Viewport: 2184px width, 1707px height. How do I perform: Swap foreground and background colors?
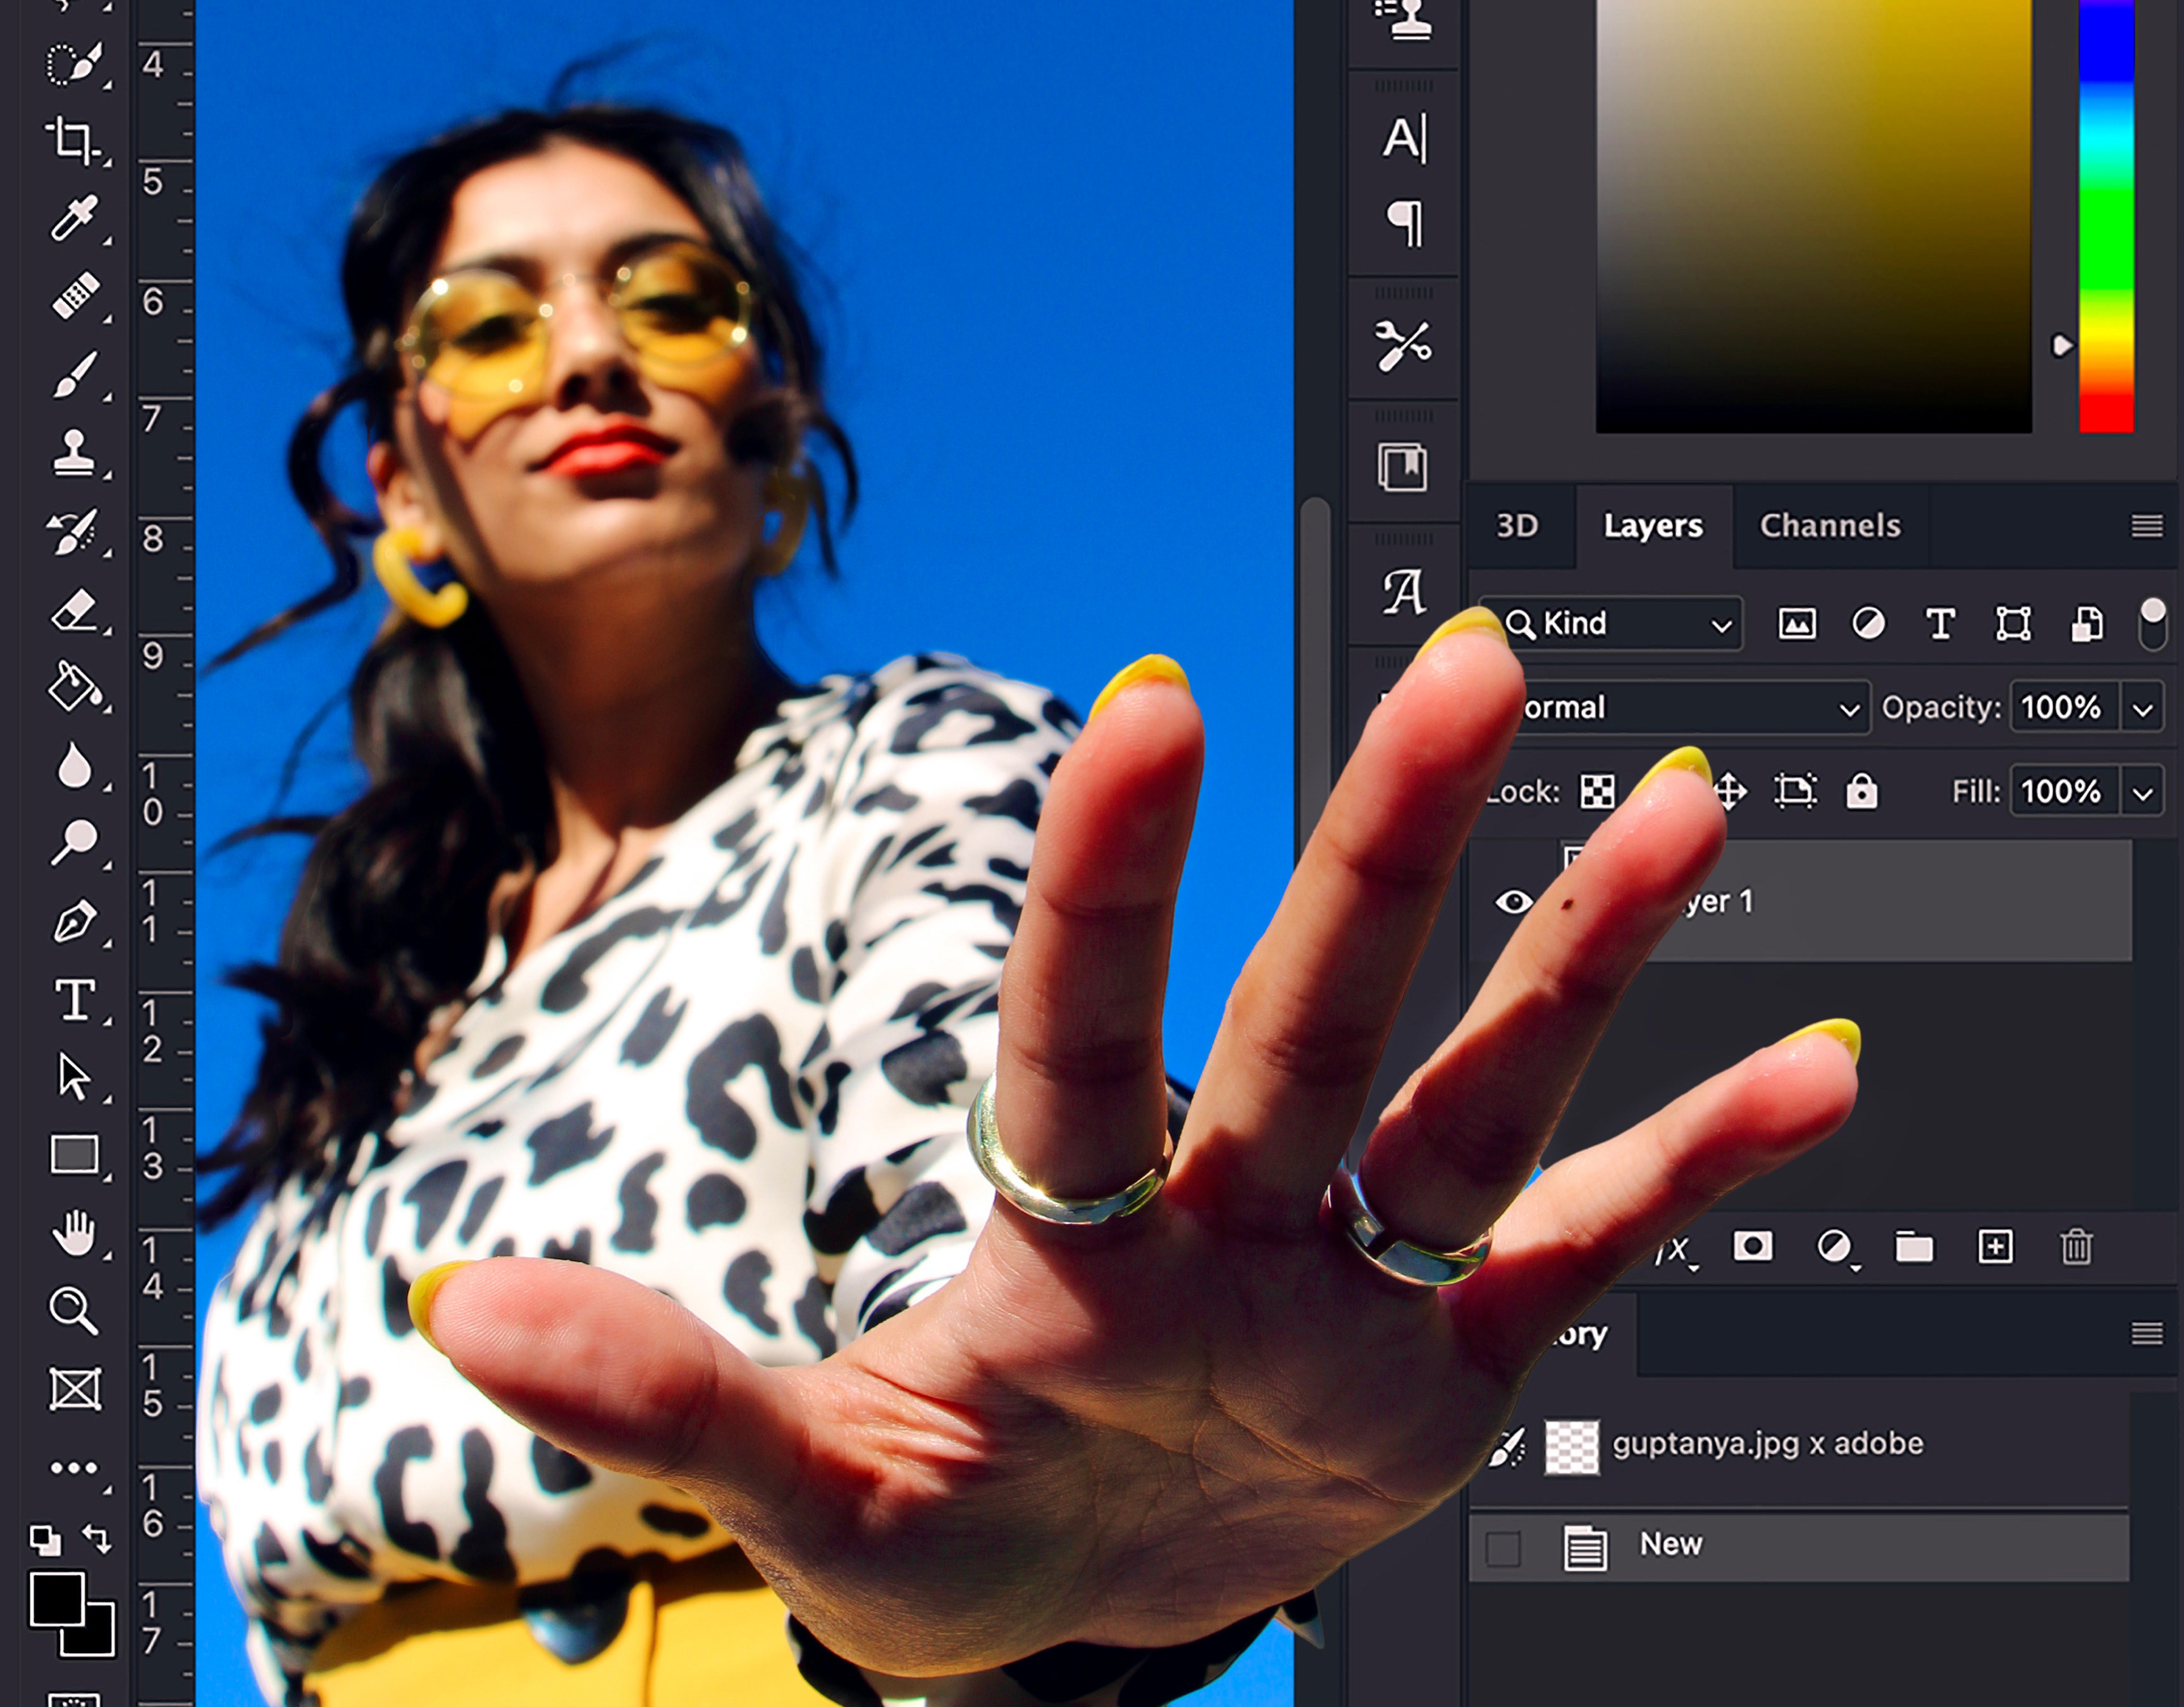coord(97,1538)
